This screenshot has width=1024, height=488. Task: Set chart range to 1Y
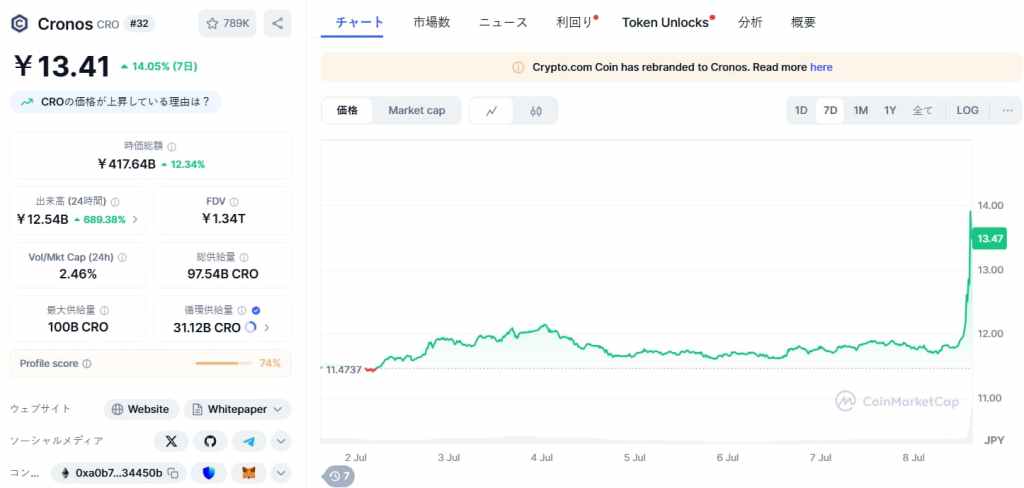pyautogui.click(x=890, y=110)
